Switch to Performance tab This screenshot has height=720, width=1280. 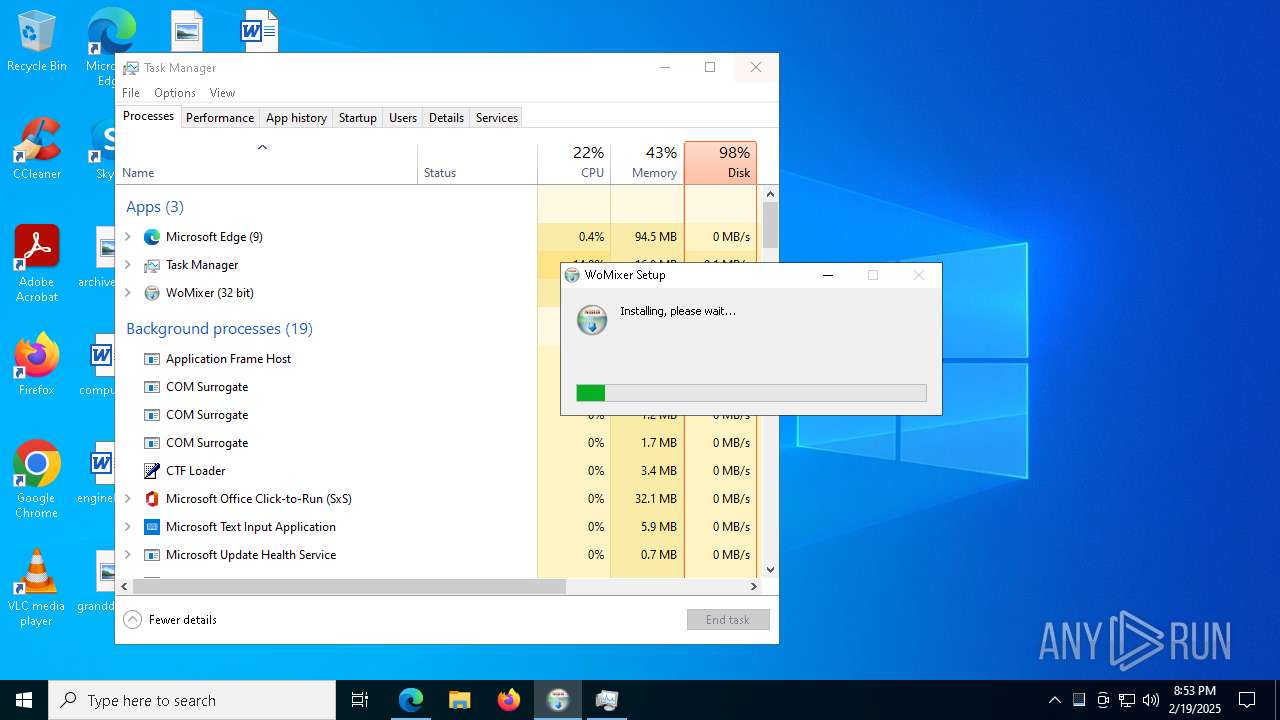click(220, 118)
